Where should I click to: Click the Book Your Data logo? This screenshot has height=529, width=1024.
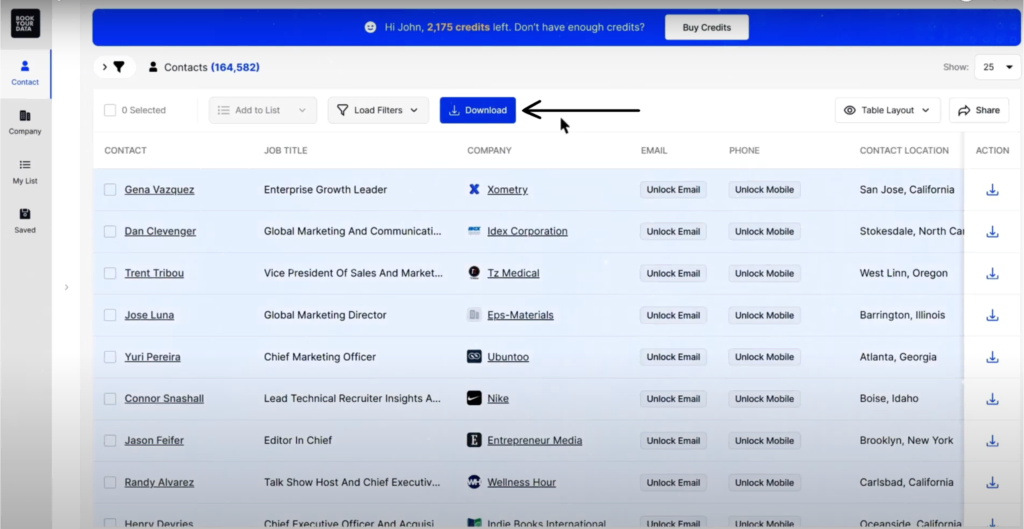[25, 24]
